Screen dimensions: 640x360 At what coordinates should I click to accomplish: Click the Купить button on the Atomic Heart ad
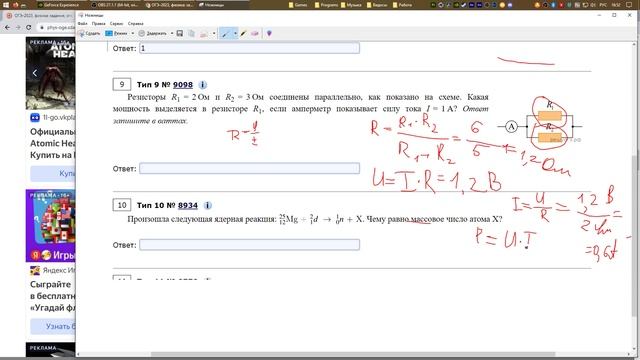[53, 173]
